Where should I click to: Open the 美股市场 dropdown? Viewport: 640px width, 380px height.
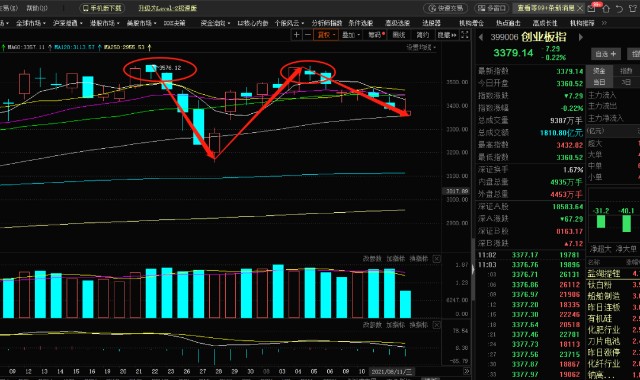coord(141,23)
